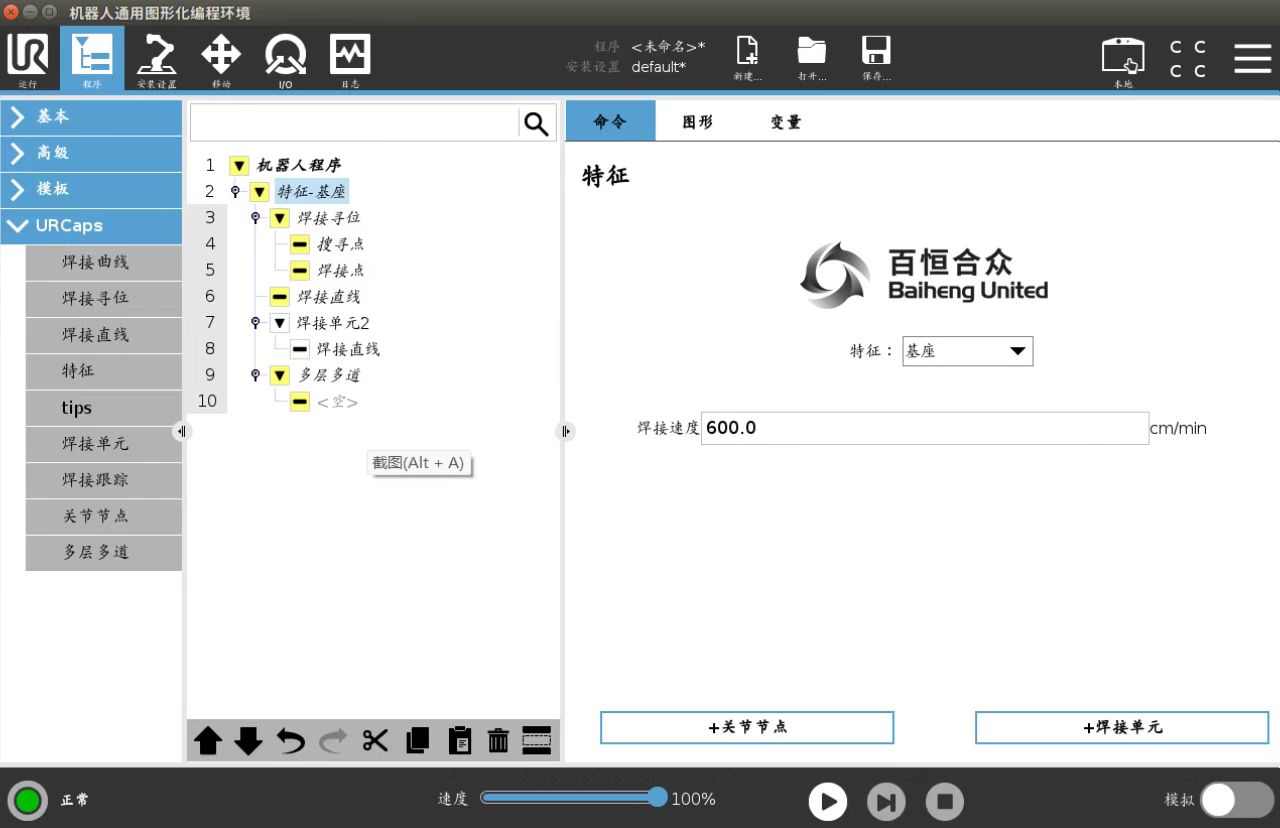Insert 焊接跟踪 from URCaps list

click(x=104, y=480)
